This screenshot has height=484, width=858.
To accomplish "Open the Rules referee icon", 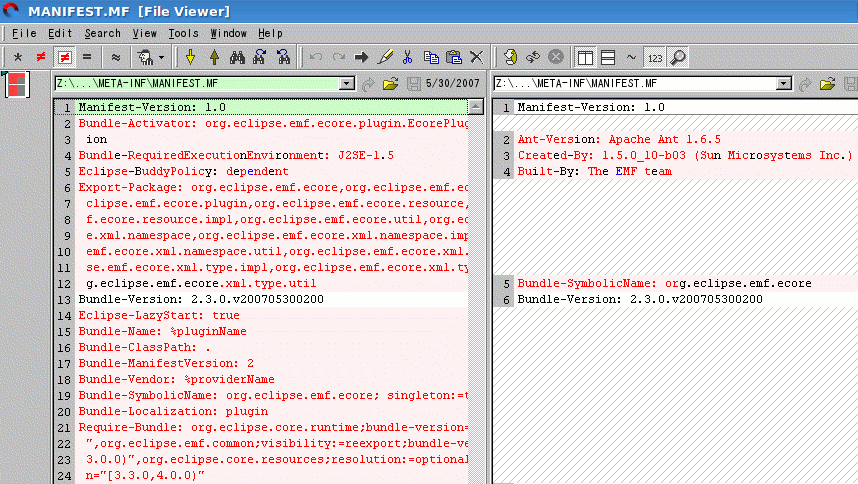I will point(145,57).
